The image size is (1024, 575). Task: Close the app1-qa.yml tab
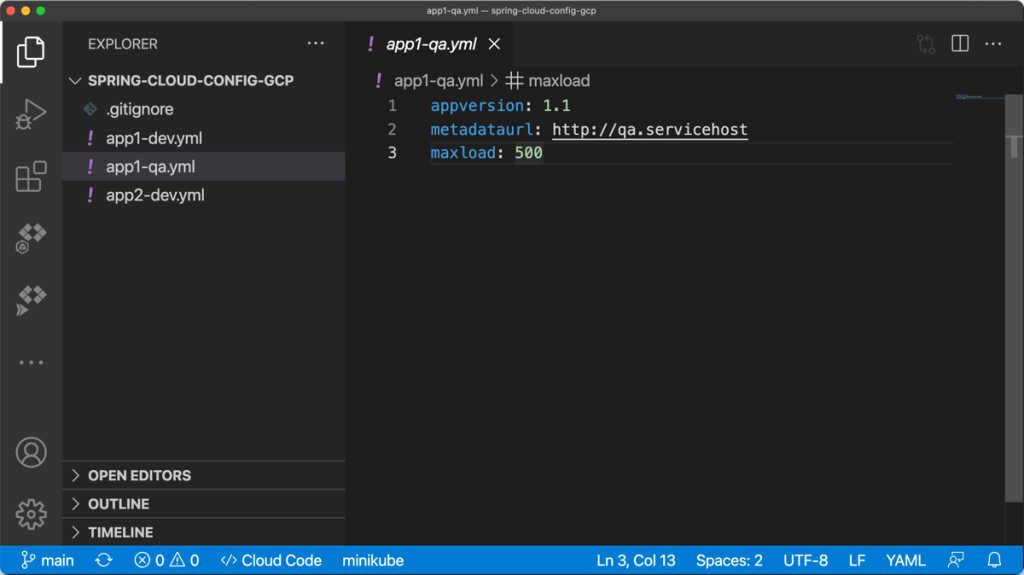tap(494, 44)
